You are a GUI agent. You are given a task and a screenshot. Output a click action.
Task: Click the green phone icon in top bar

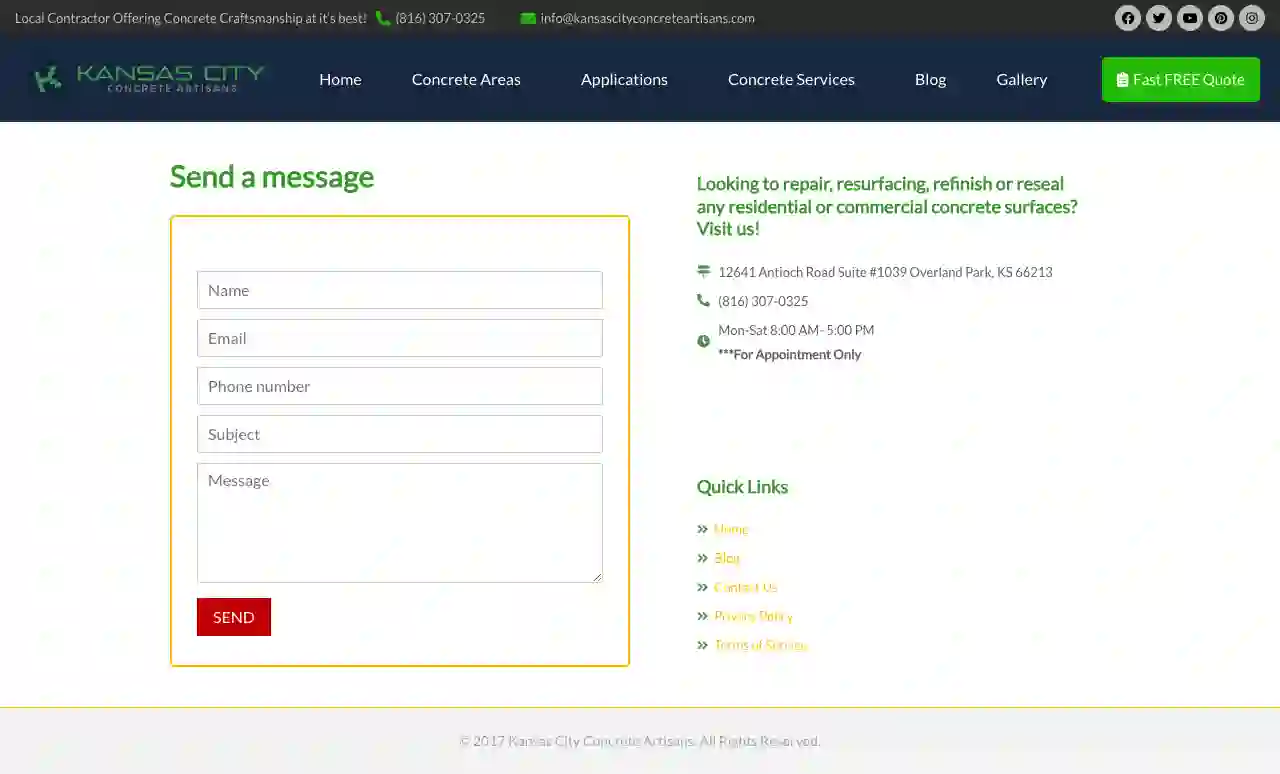pos(383,18)
